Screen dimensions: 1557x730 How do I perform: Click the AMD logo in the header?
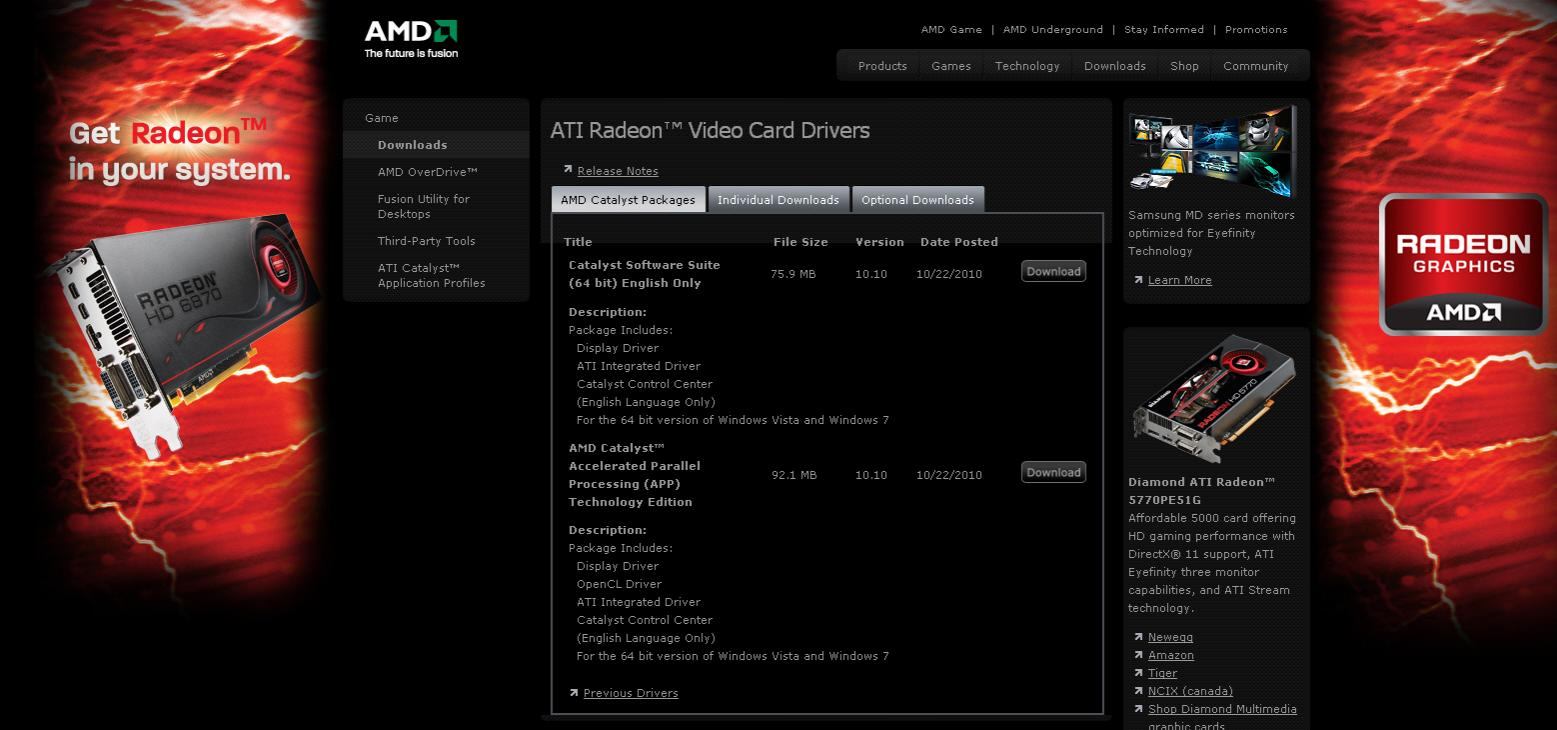click(x=411, y=39)
